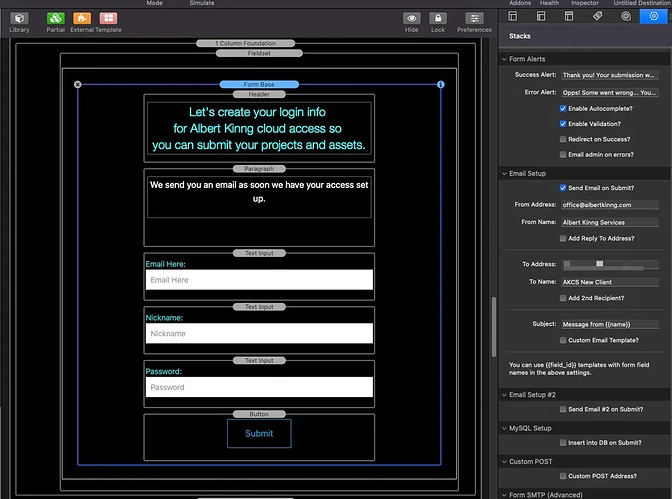672x499 pixels.
Task: Enable Send Email #2 on Submit checkbox
Action: (x=563, y=409)
